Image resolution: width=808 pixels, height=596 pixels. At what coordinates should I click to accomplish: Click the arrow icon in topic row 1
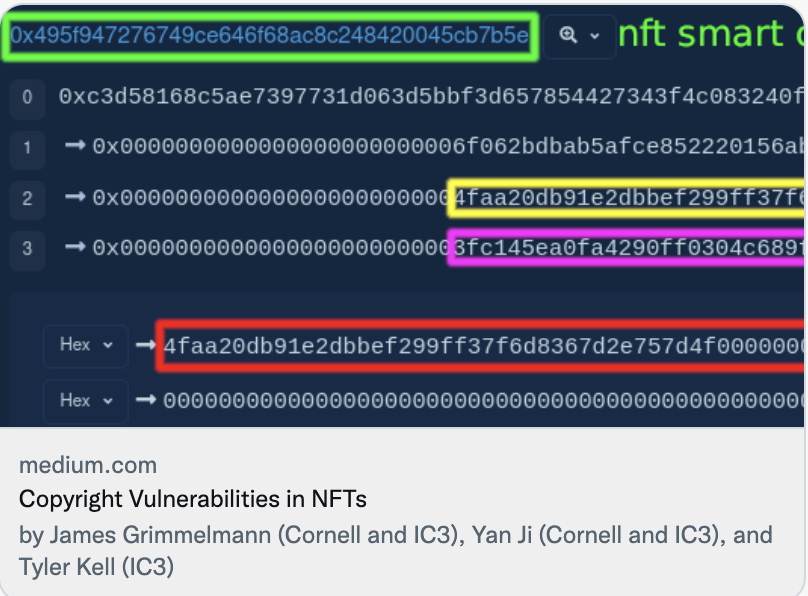(x=75, y=146)
